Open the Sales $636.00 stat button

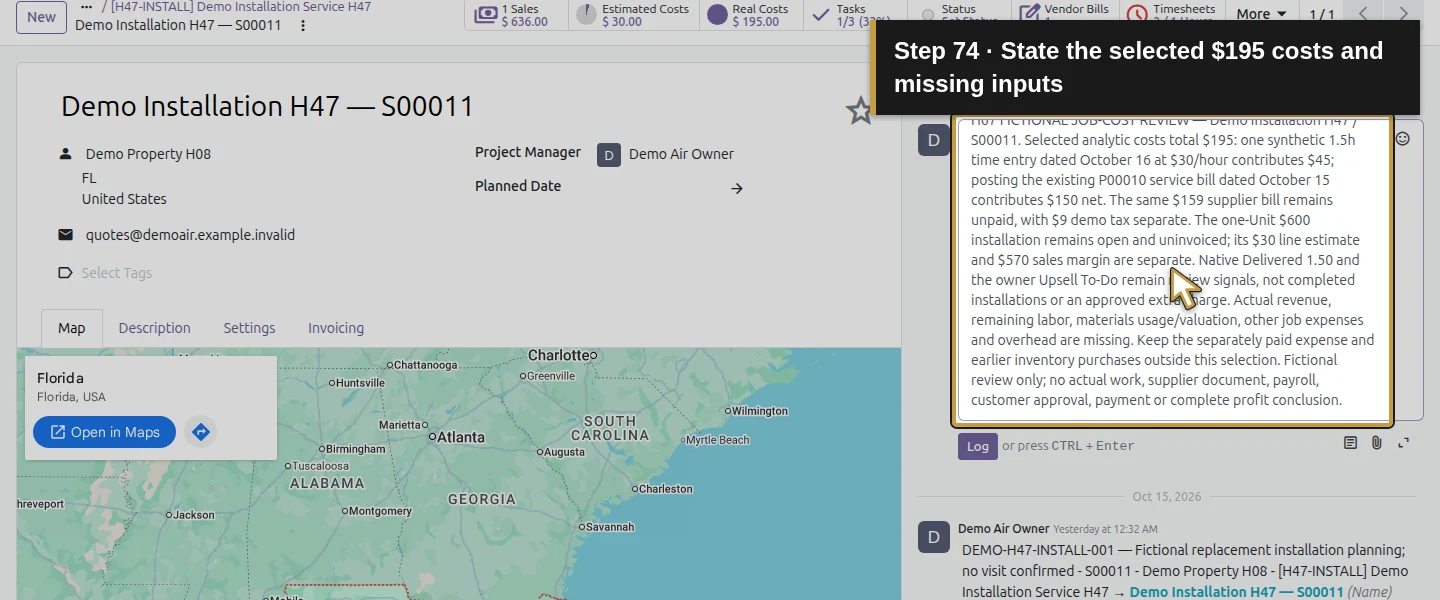click(x=516, y=15)
